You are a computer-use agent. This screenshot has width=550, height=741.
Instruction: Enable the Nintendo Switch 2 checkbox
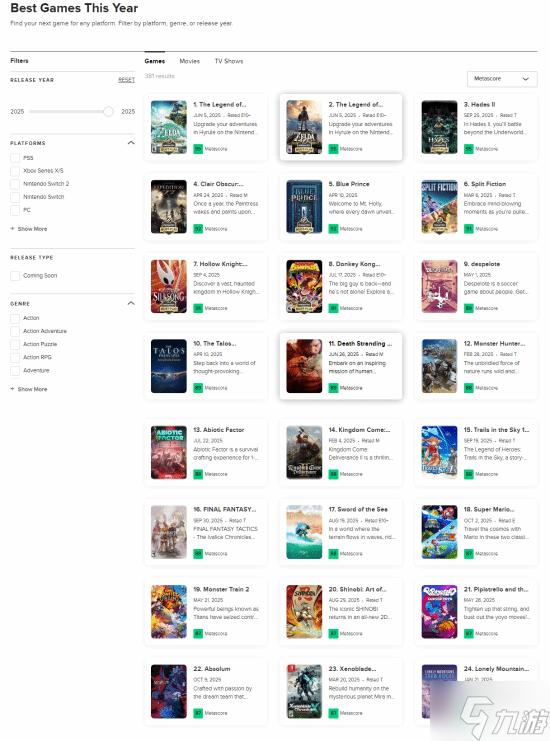tap(15, 184)
